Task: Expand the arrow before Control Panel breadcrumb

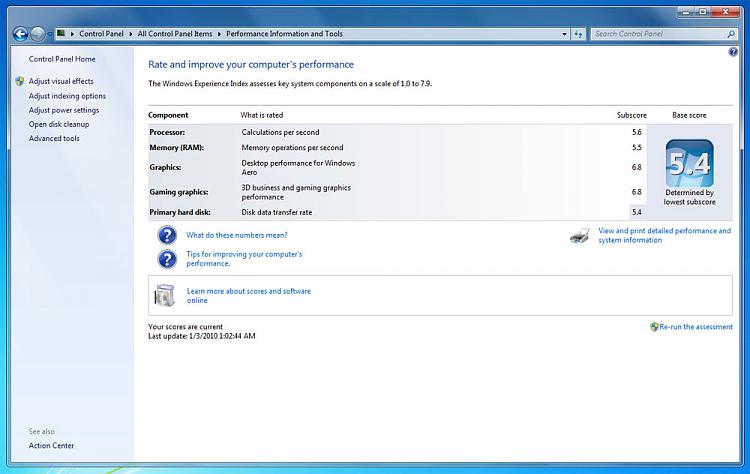Action: coord(72,34)
